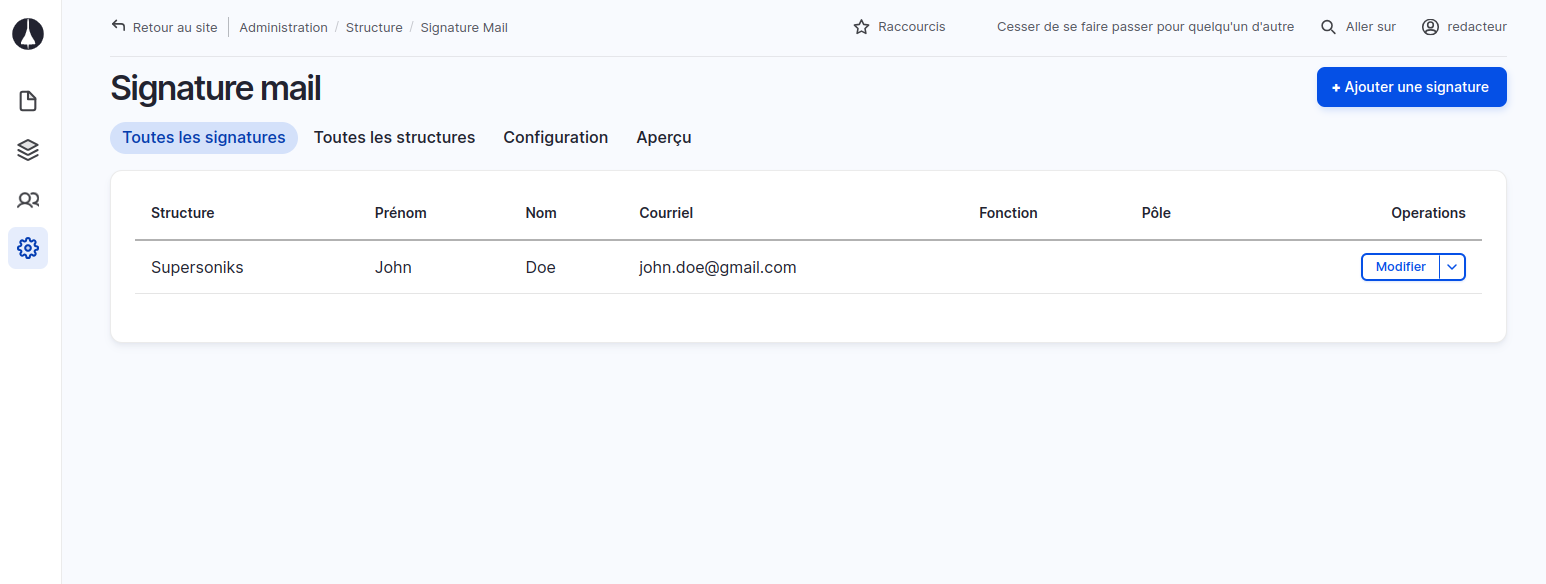Open Structure breadcrumb link
This screenshot has width=1546, height=584.
(x=374, y=27)
